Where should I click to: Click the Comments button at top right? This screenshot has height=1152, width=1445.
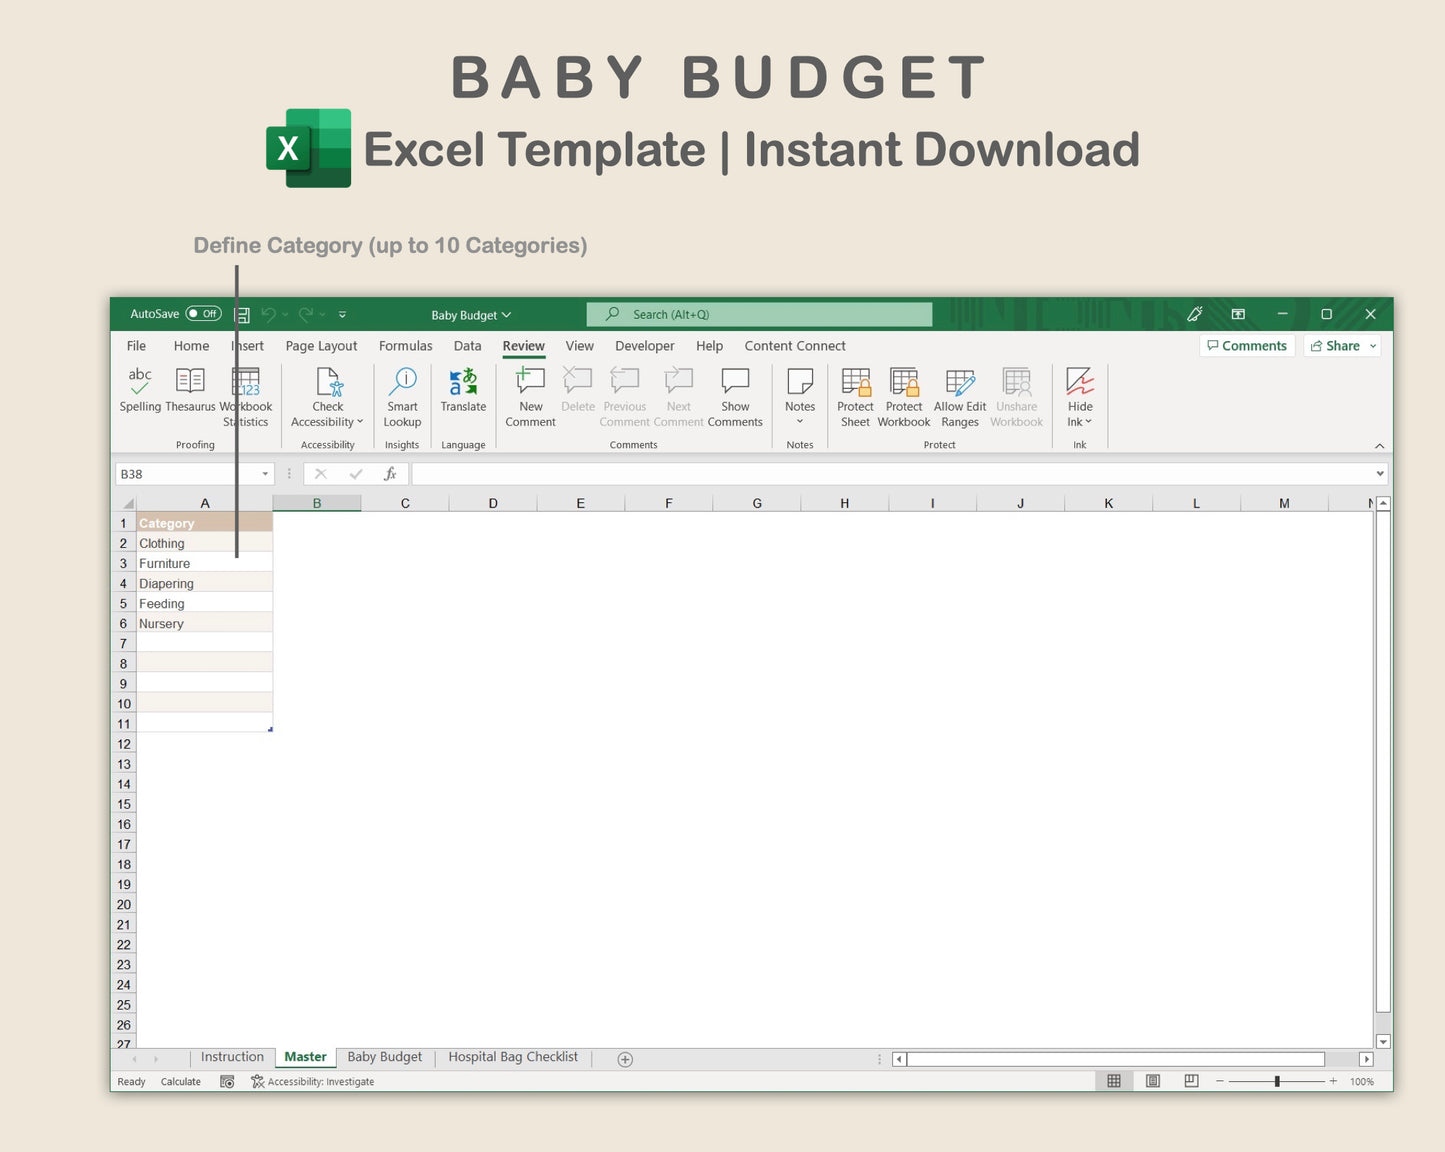coord(1246,346)
